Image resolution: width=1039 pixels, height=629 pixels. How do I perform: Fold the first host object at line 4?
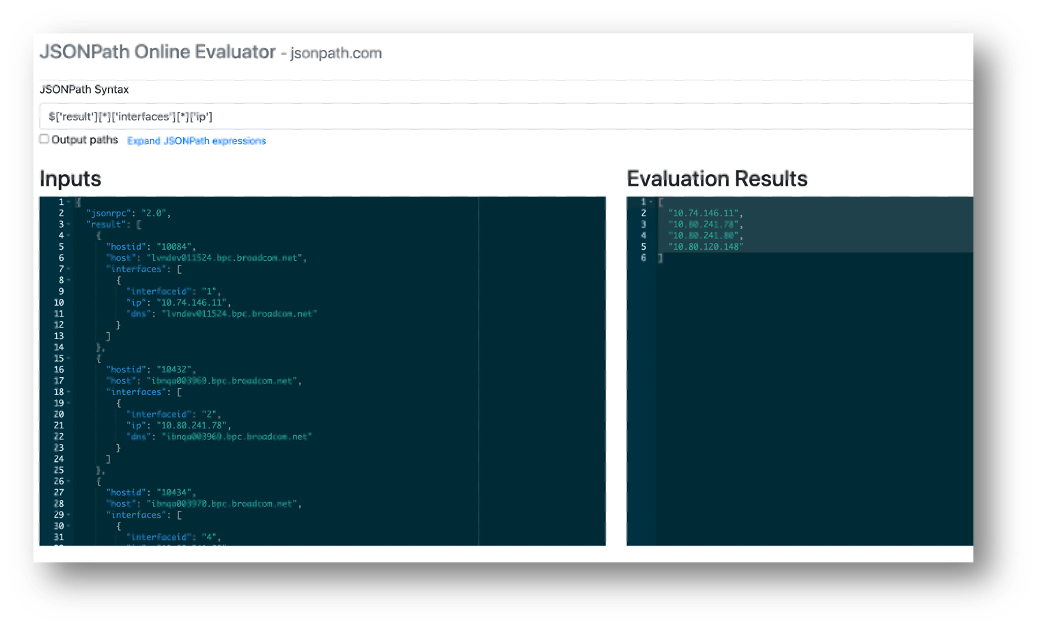69,235
